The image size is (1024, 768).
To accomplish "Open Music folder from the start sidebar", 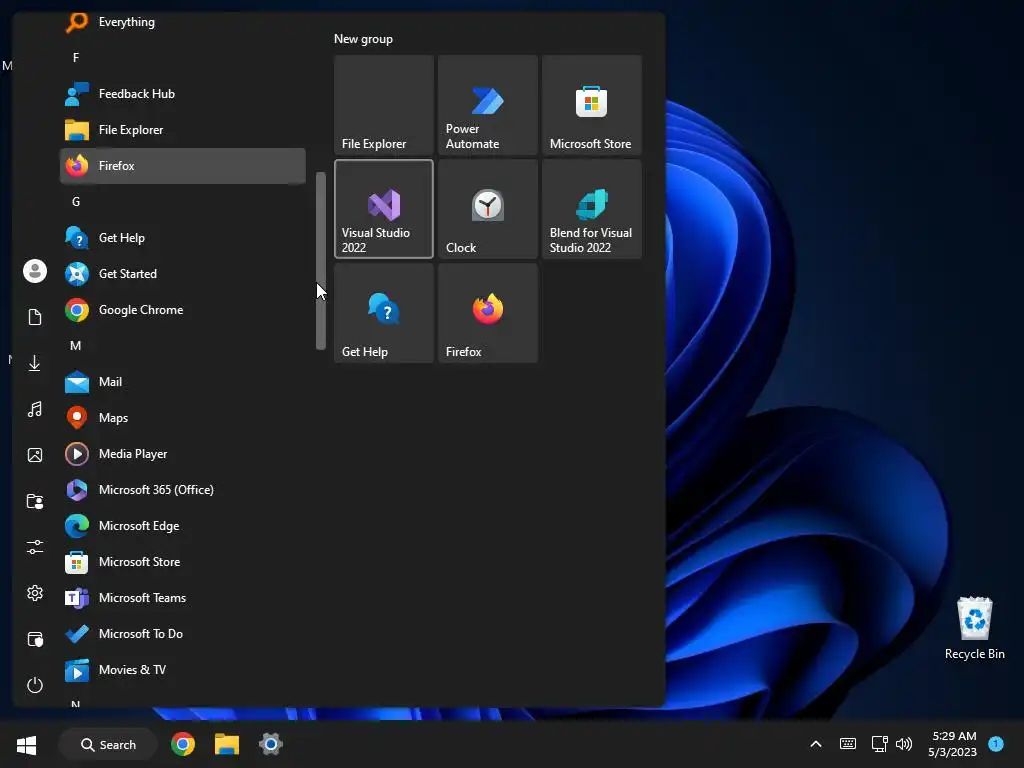I will (35, 409).
